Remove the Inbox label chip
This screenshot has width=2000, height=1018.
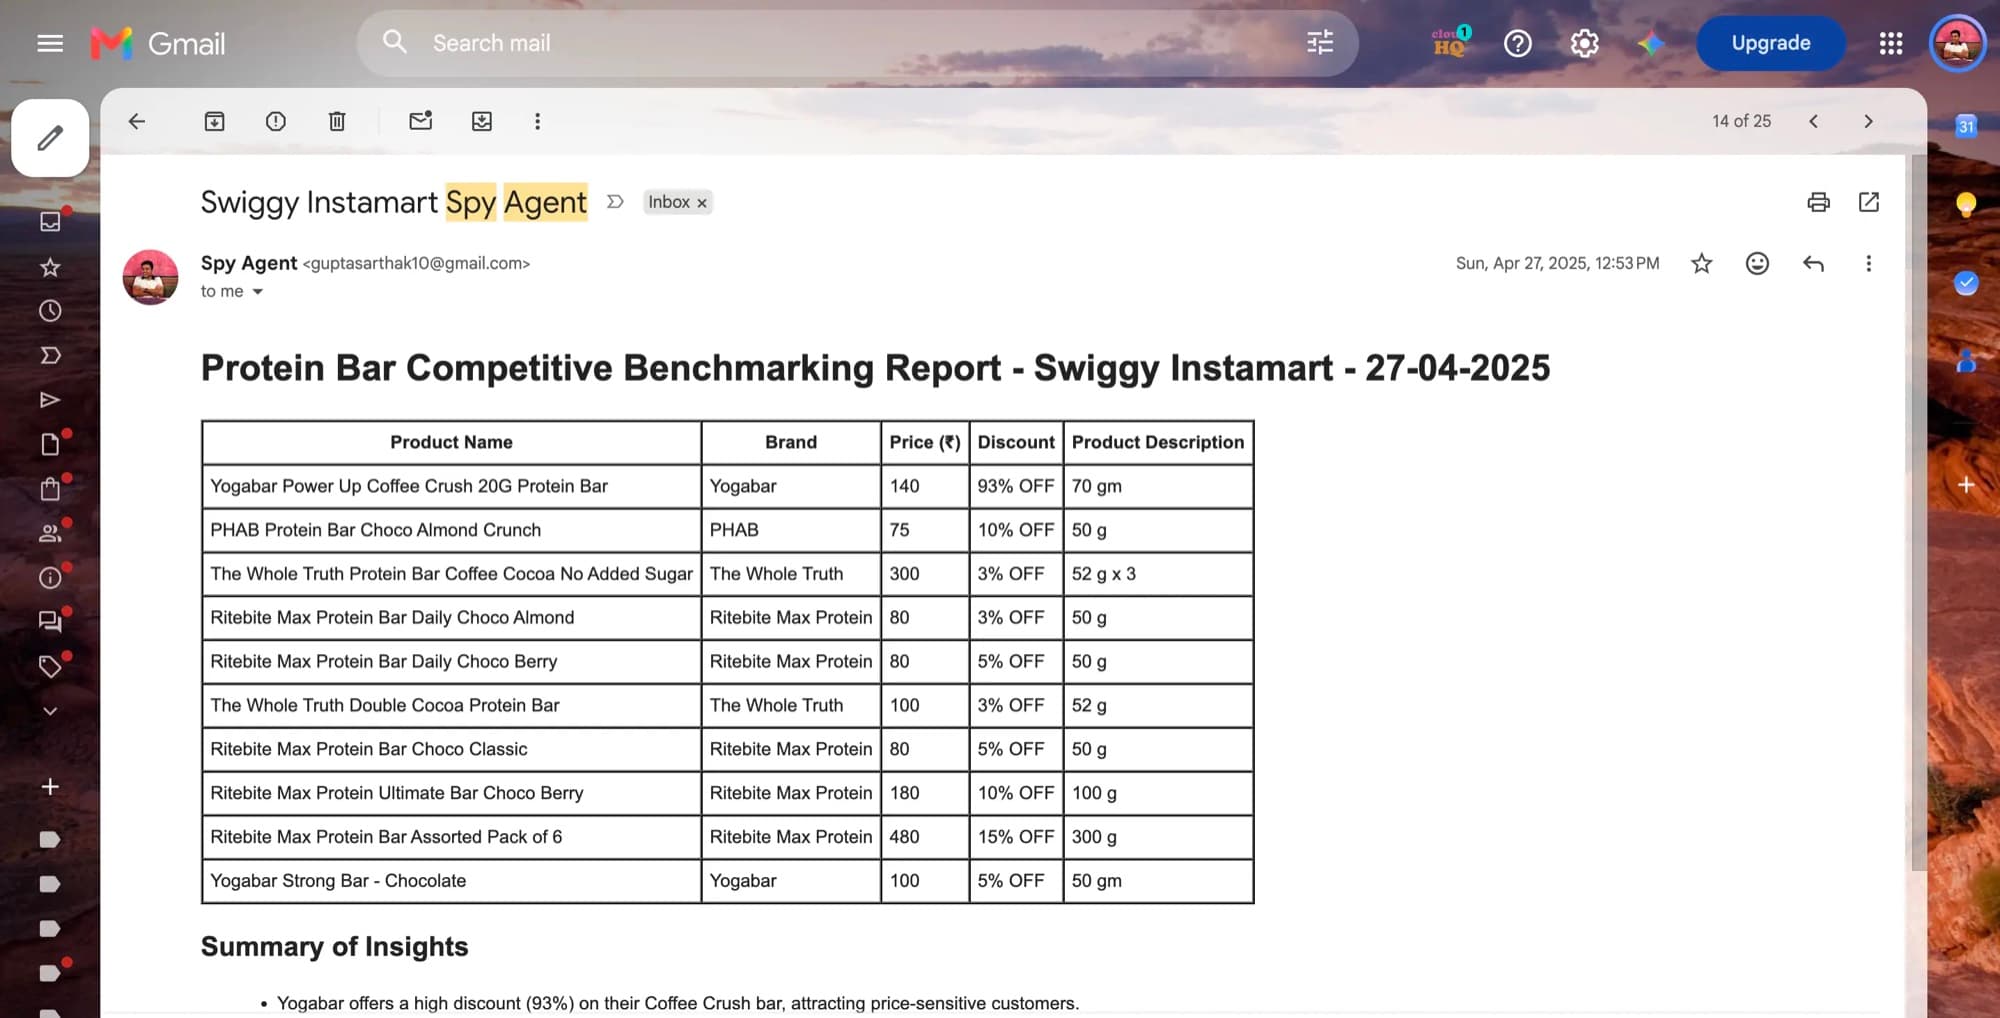tap(702, 203)
